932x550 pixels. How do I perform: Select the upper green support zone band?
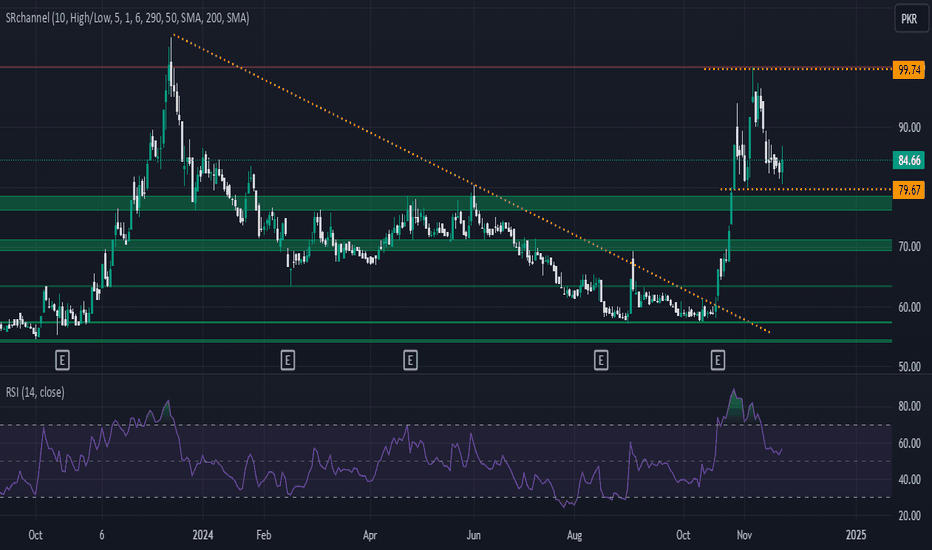pyautogui.click(x=446, y=203)
